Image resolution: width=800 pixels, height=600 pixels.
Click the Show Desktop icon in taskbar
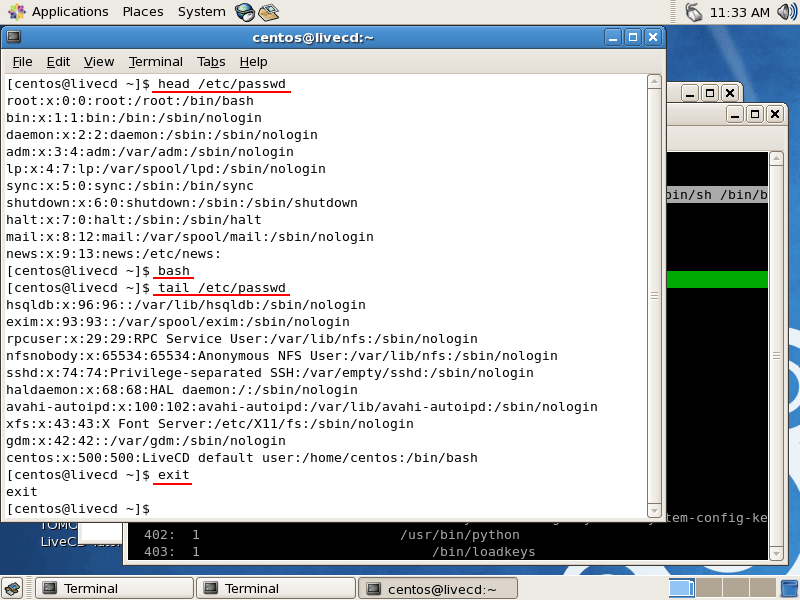12,588
